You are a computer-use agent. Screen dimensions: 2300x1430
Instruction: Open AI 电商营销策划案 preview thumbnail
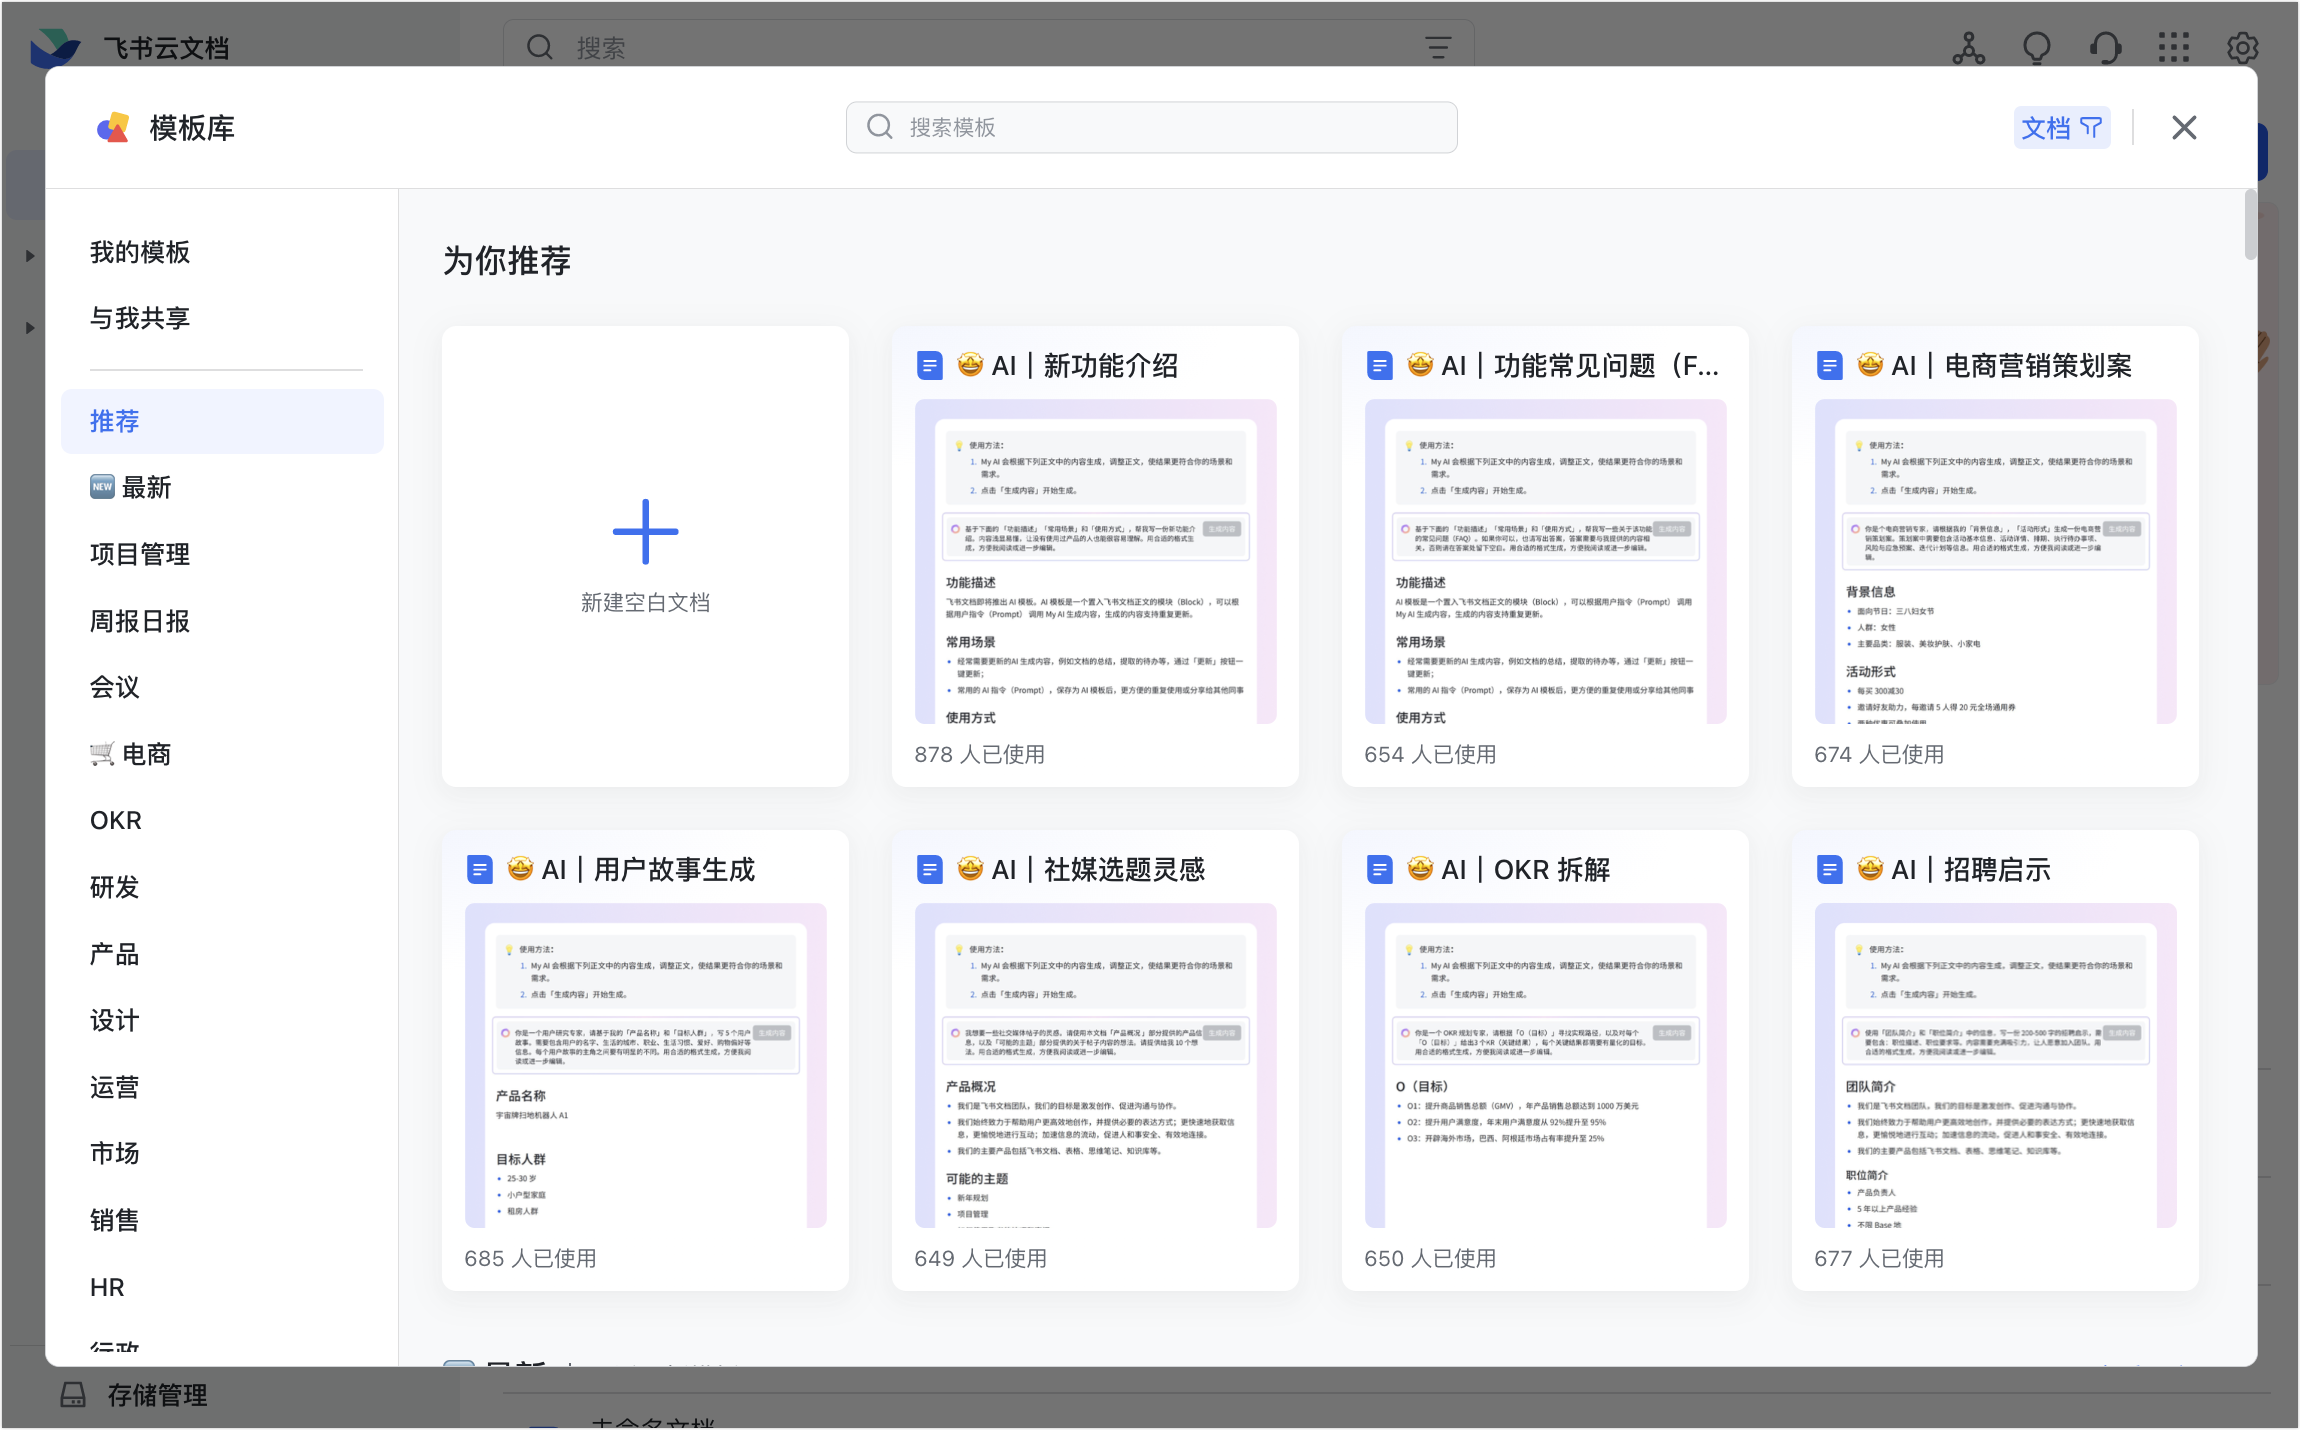(x=1995, y=561)
